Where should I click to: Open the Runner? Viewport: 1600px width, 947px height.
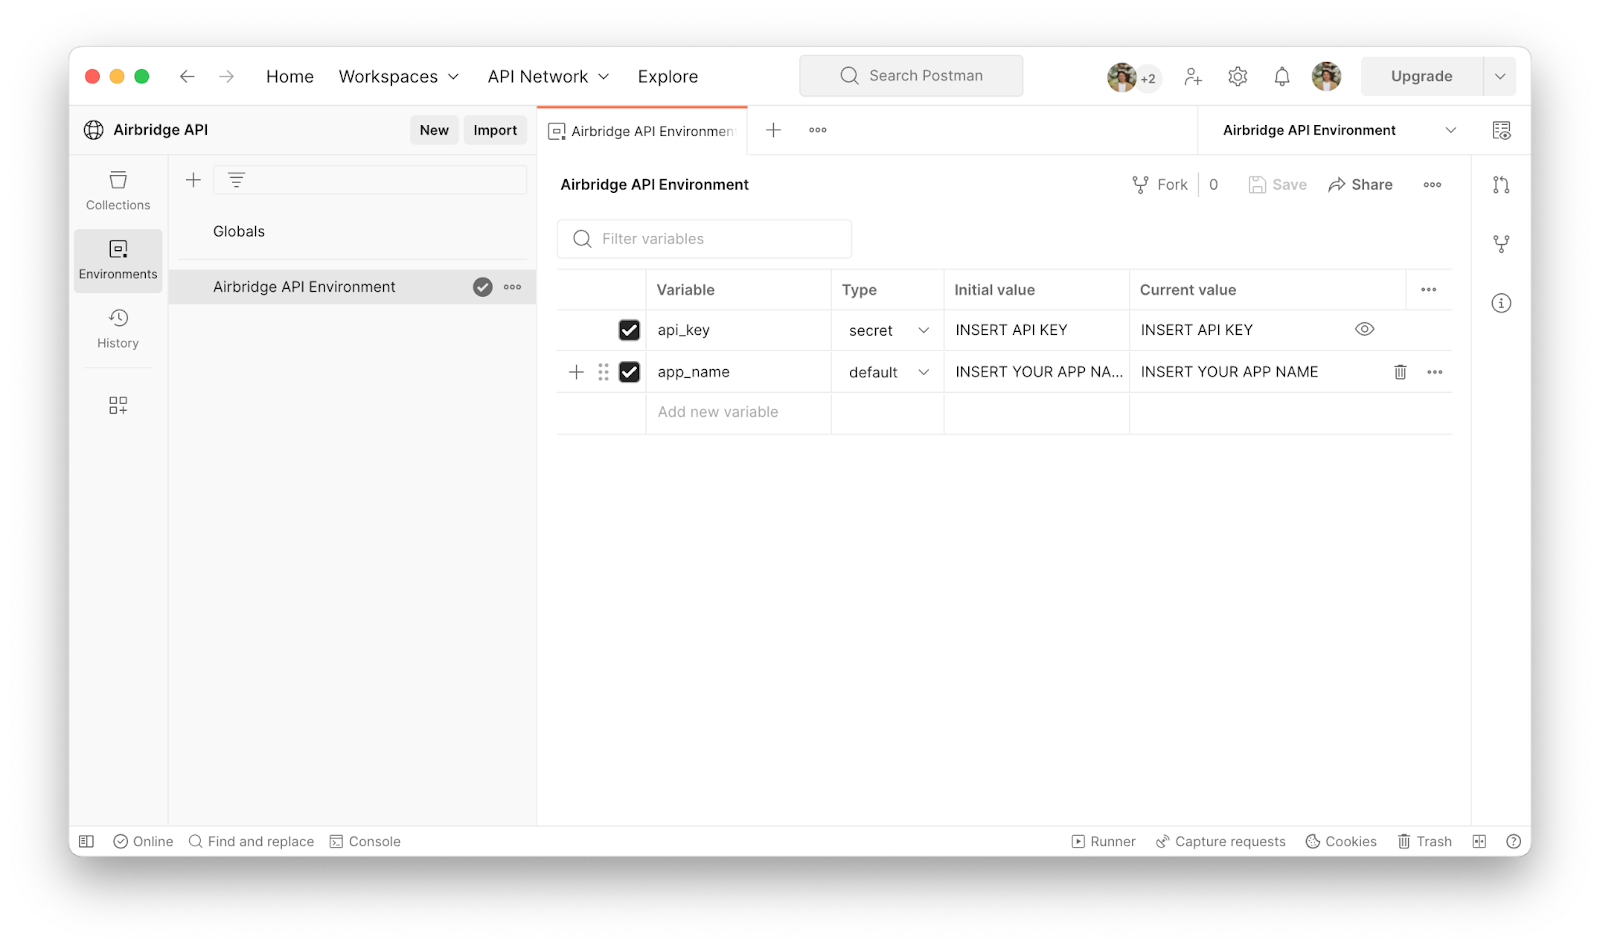click(x=1103, y=842)
